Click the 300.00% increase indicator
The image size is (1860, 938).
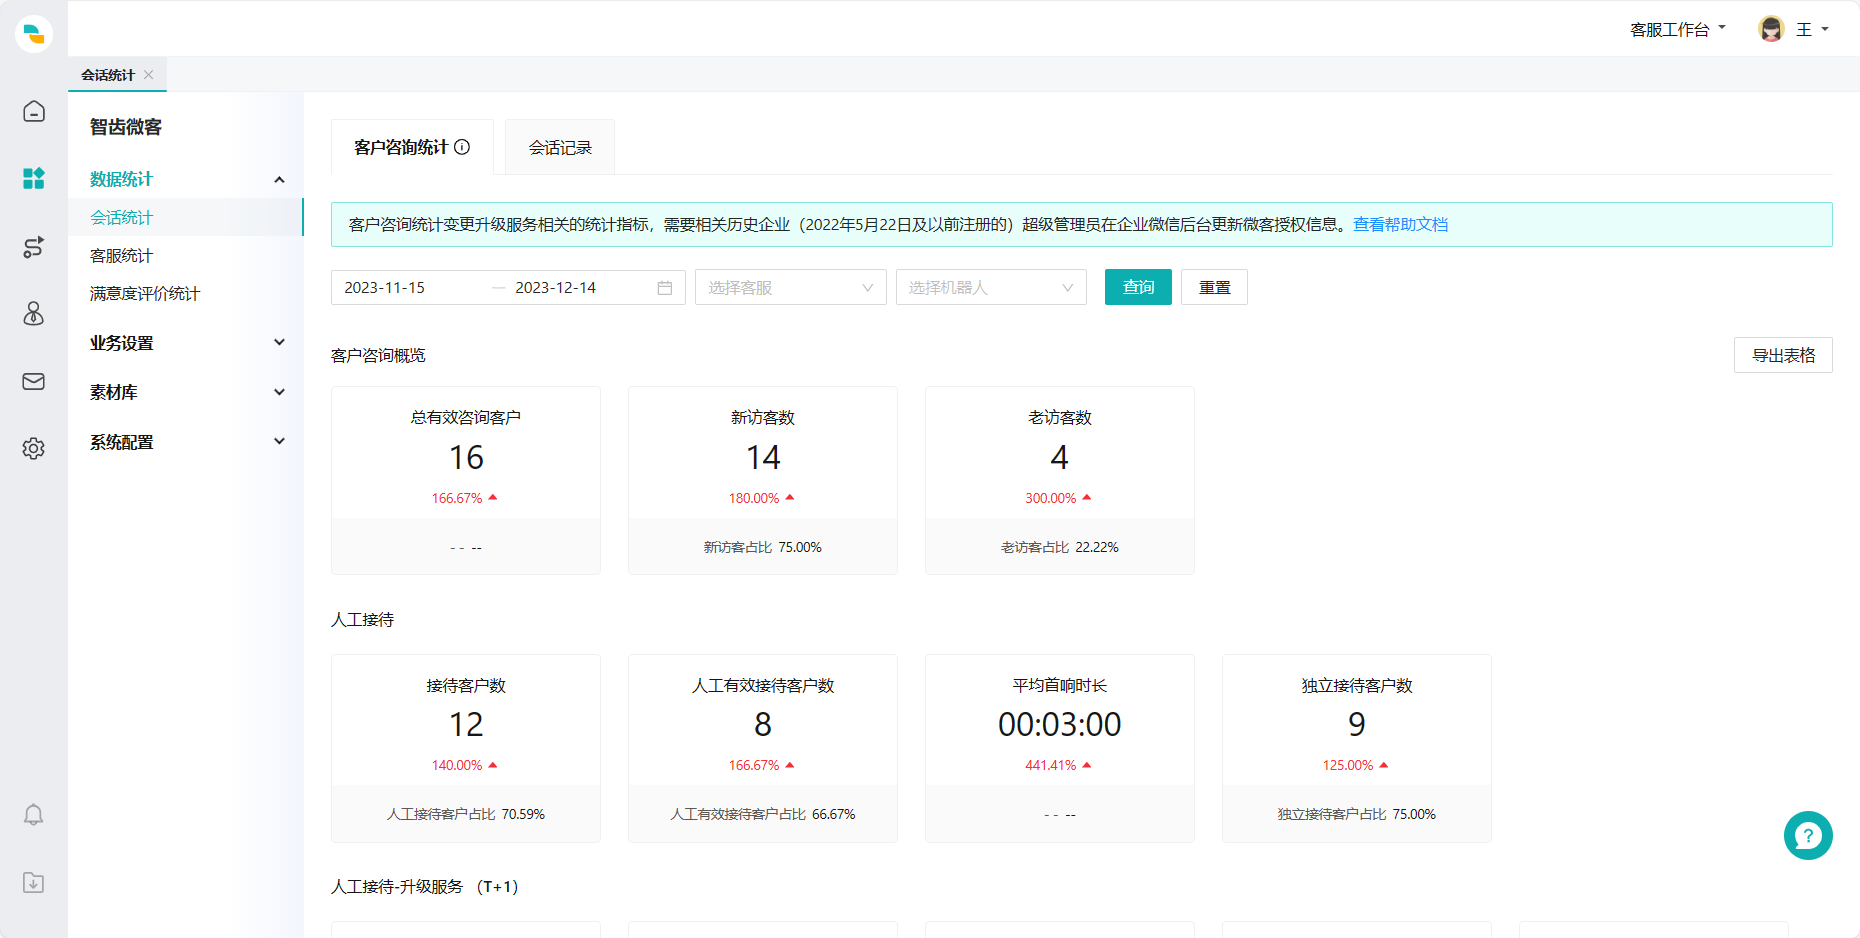click(x=1059, y=498)
